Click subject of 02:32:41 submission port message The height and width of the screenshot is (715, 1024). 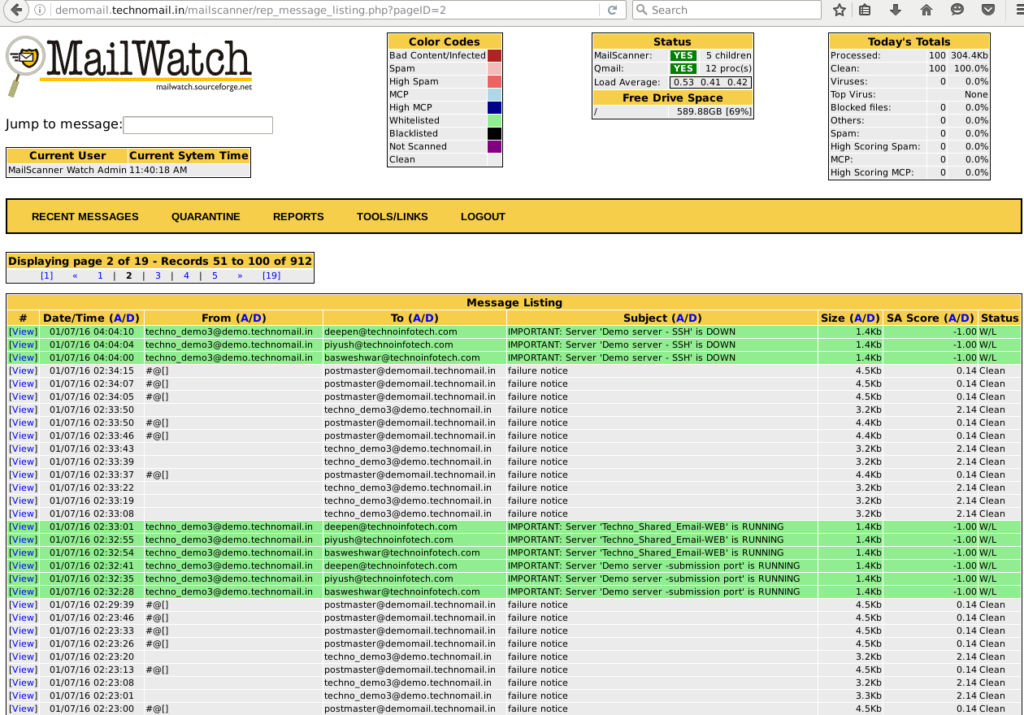(x=654, y=566)
